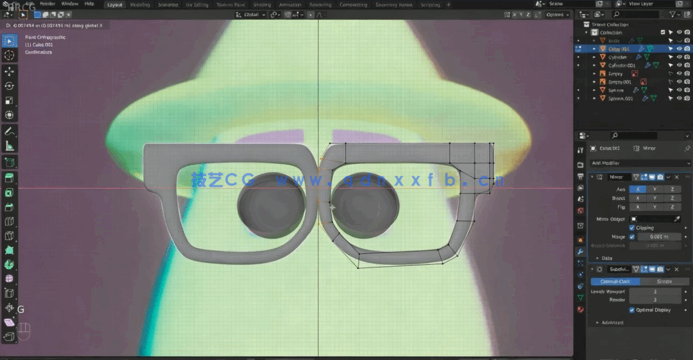Select the Select Box tool
693x360 pixels.
click(9, 41)
